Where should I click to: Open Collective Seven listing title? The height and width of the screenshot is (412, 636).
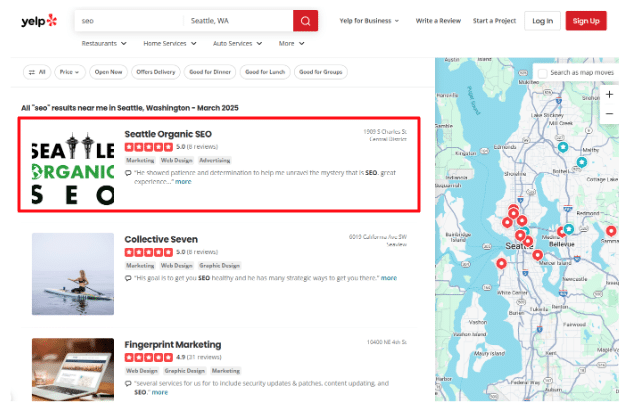[x=161, y=239]
